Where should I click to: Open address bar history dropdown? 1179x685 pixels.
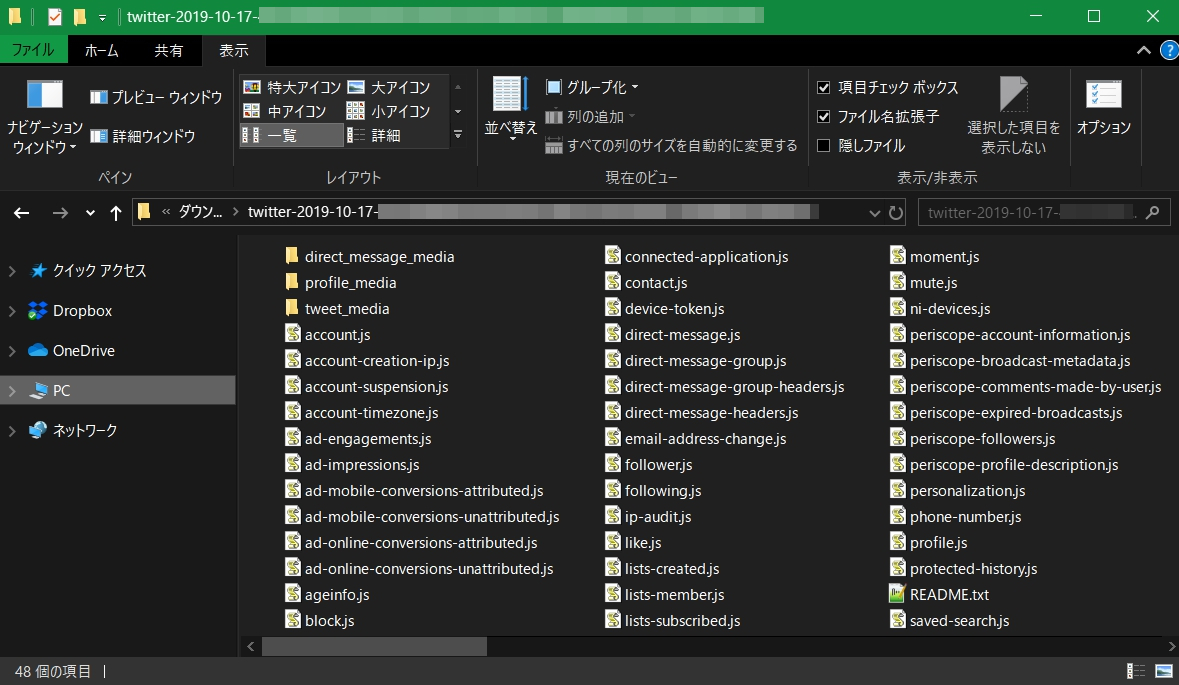click(874, 213)
